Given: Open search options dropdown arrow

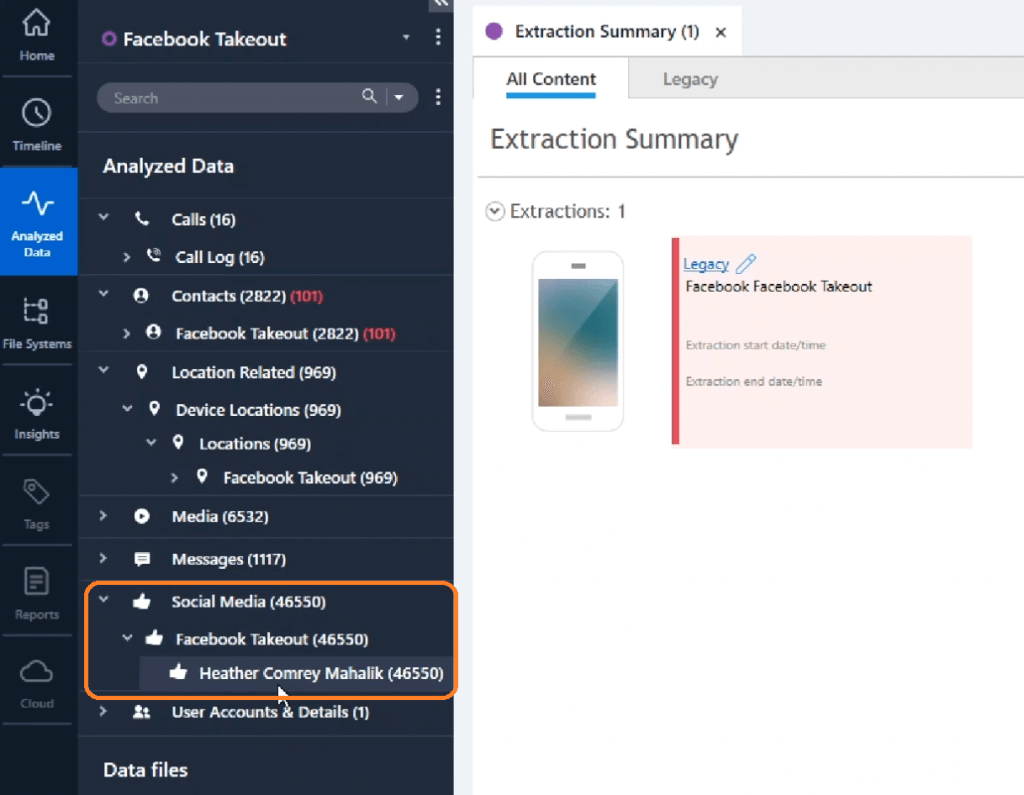Looking at the screenshot, I should pos(398,97).
